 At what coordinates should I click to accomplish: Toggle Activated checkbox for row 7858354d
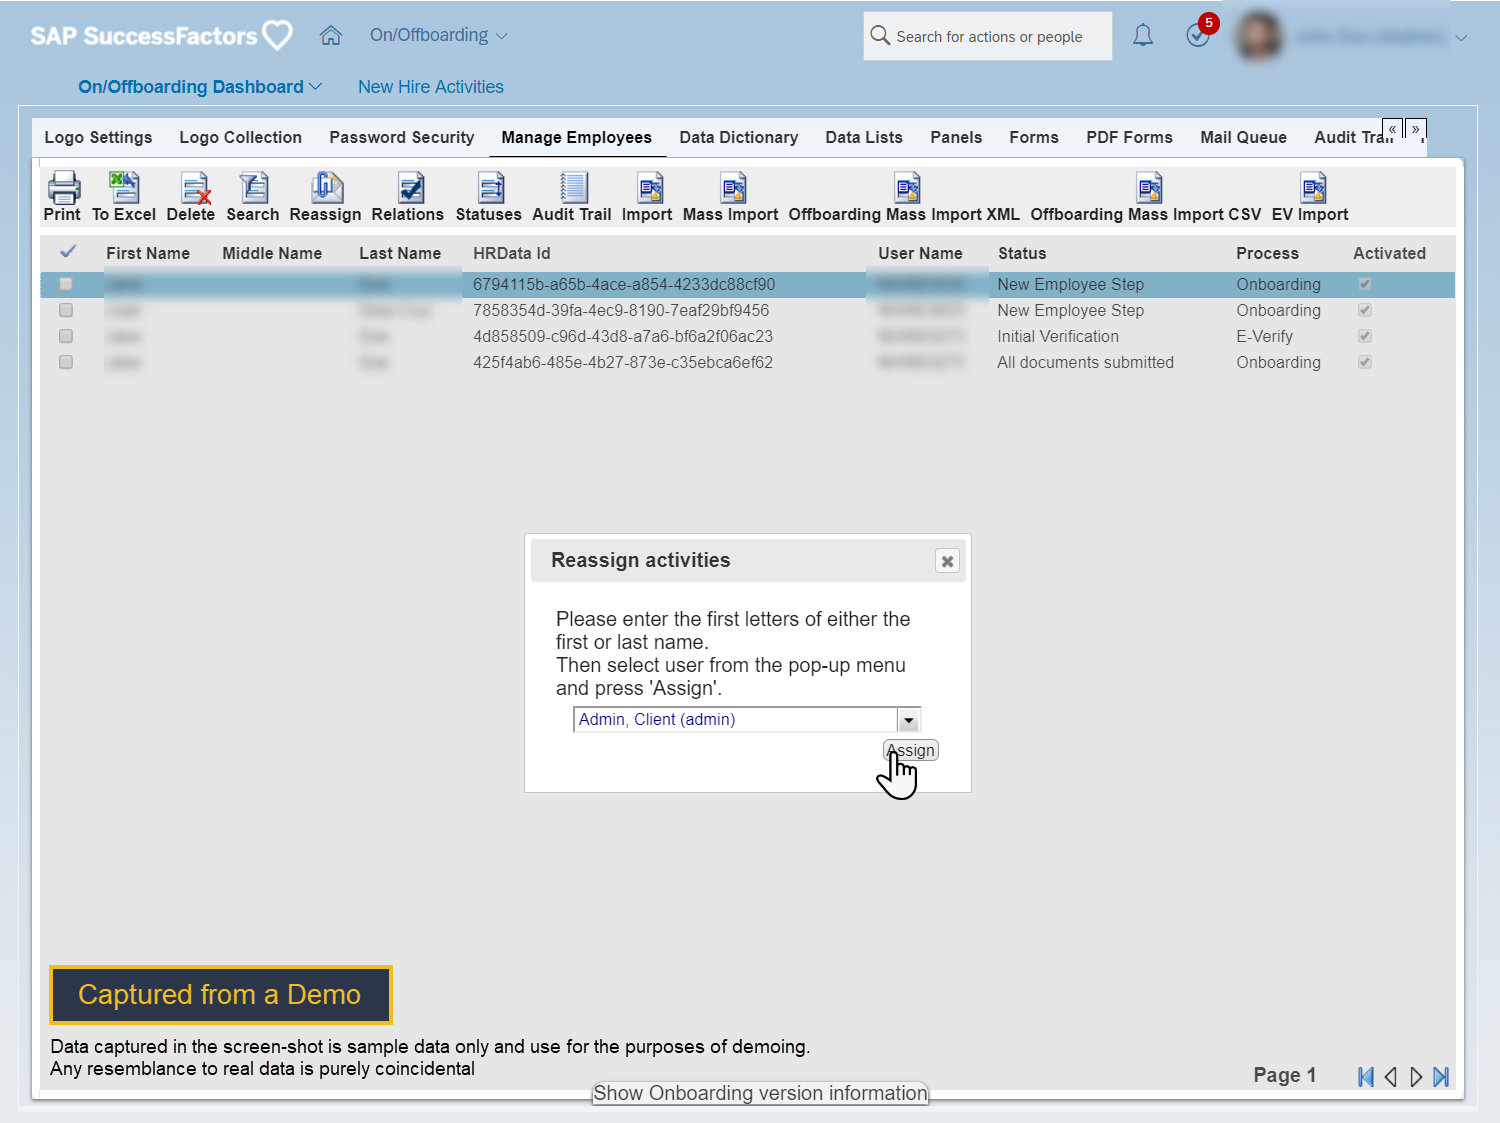point(1364,310)
